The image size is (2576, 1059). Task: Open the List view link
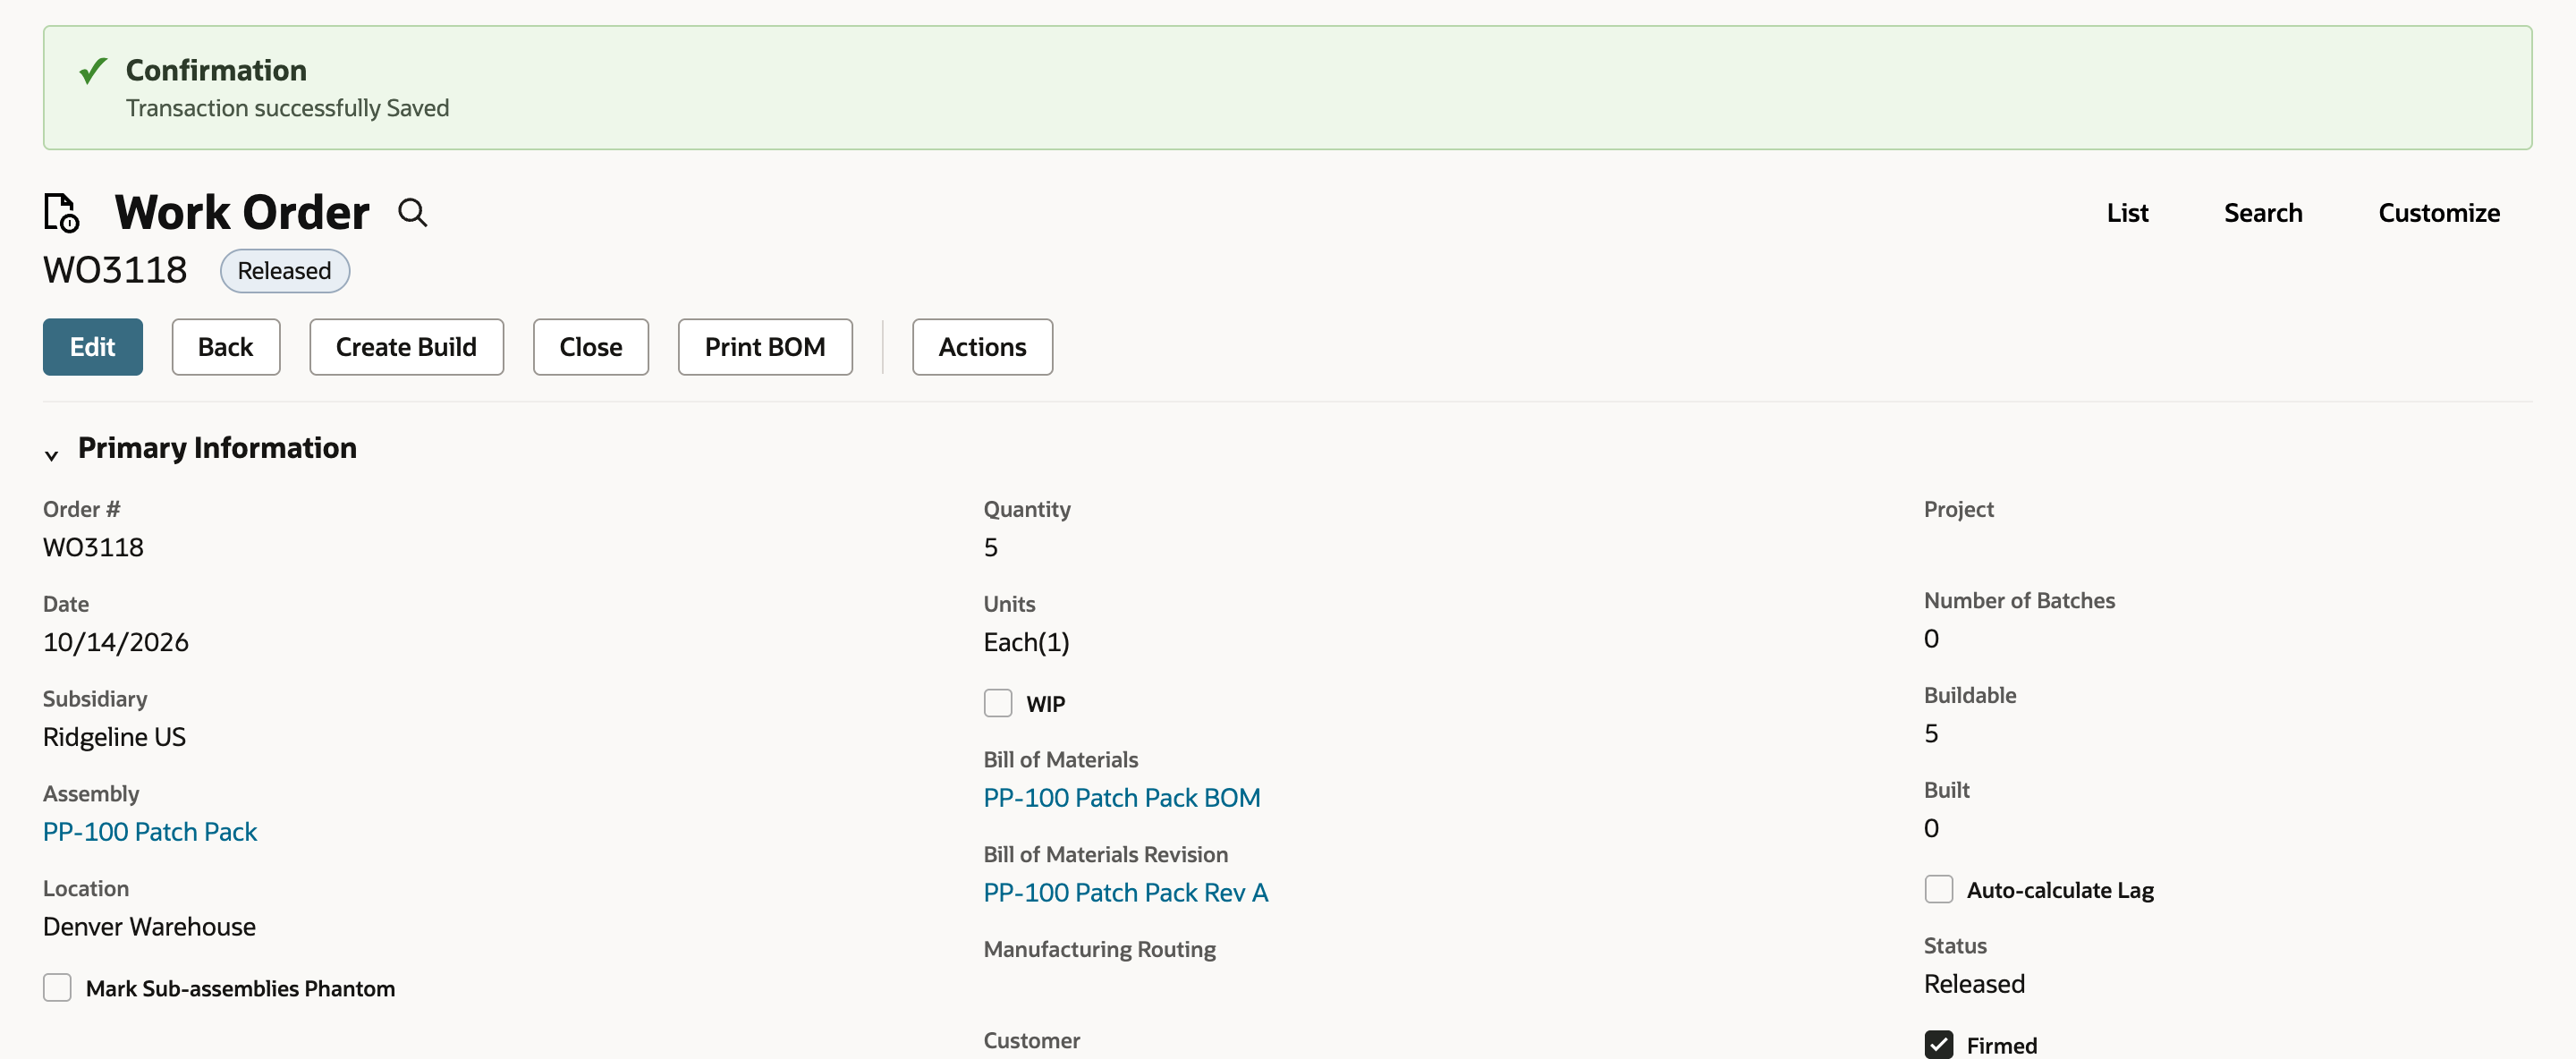click(2127, 213)
